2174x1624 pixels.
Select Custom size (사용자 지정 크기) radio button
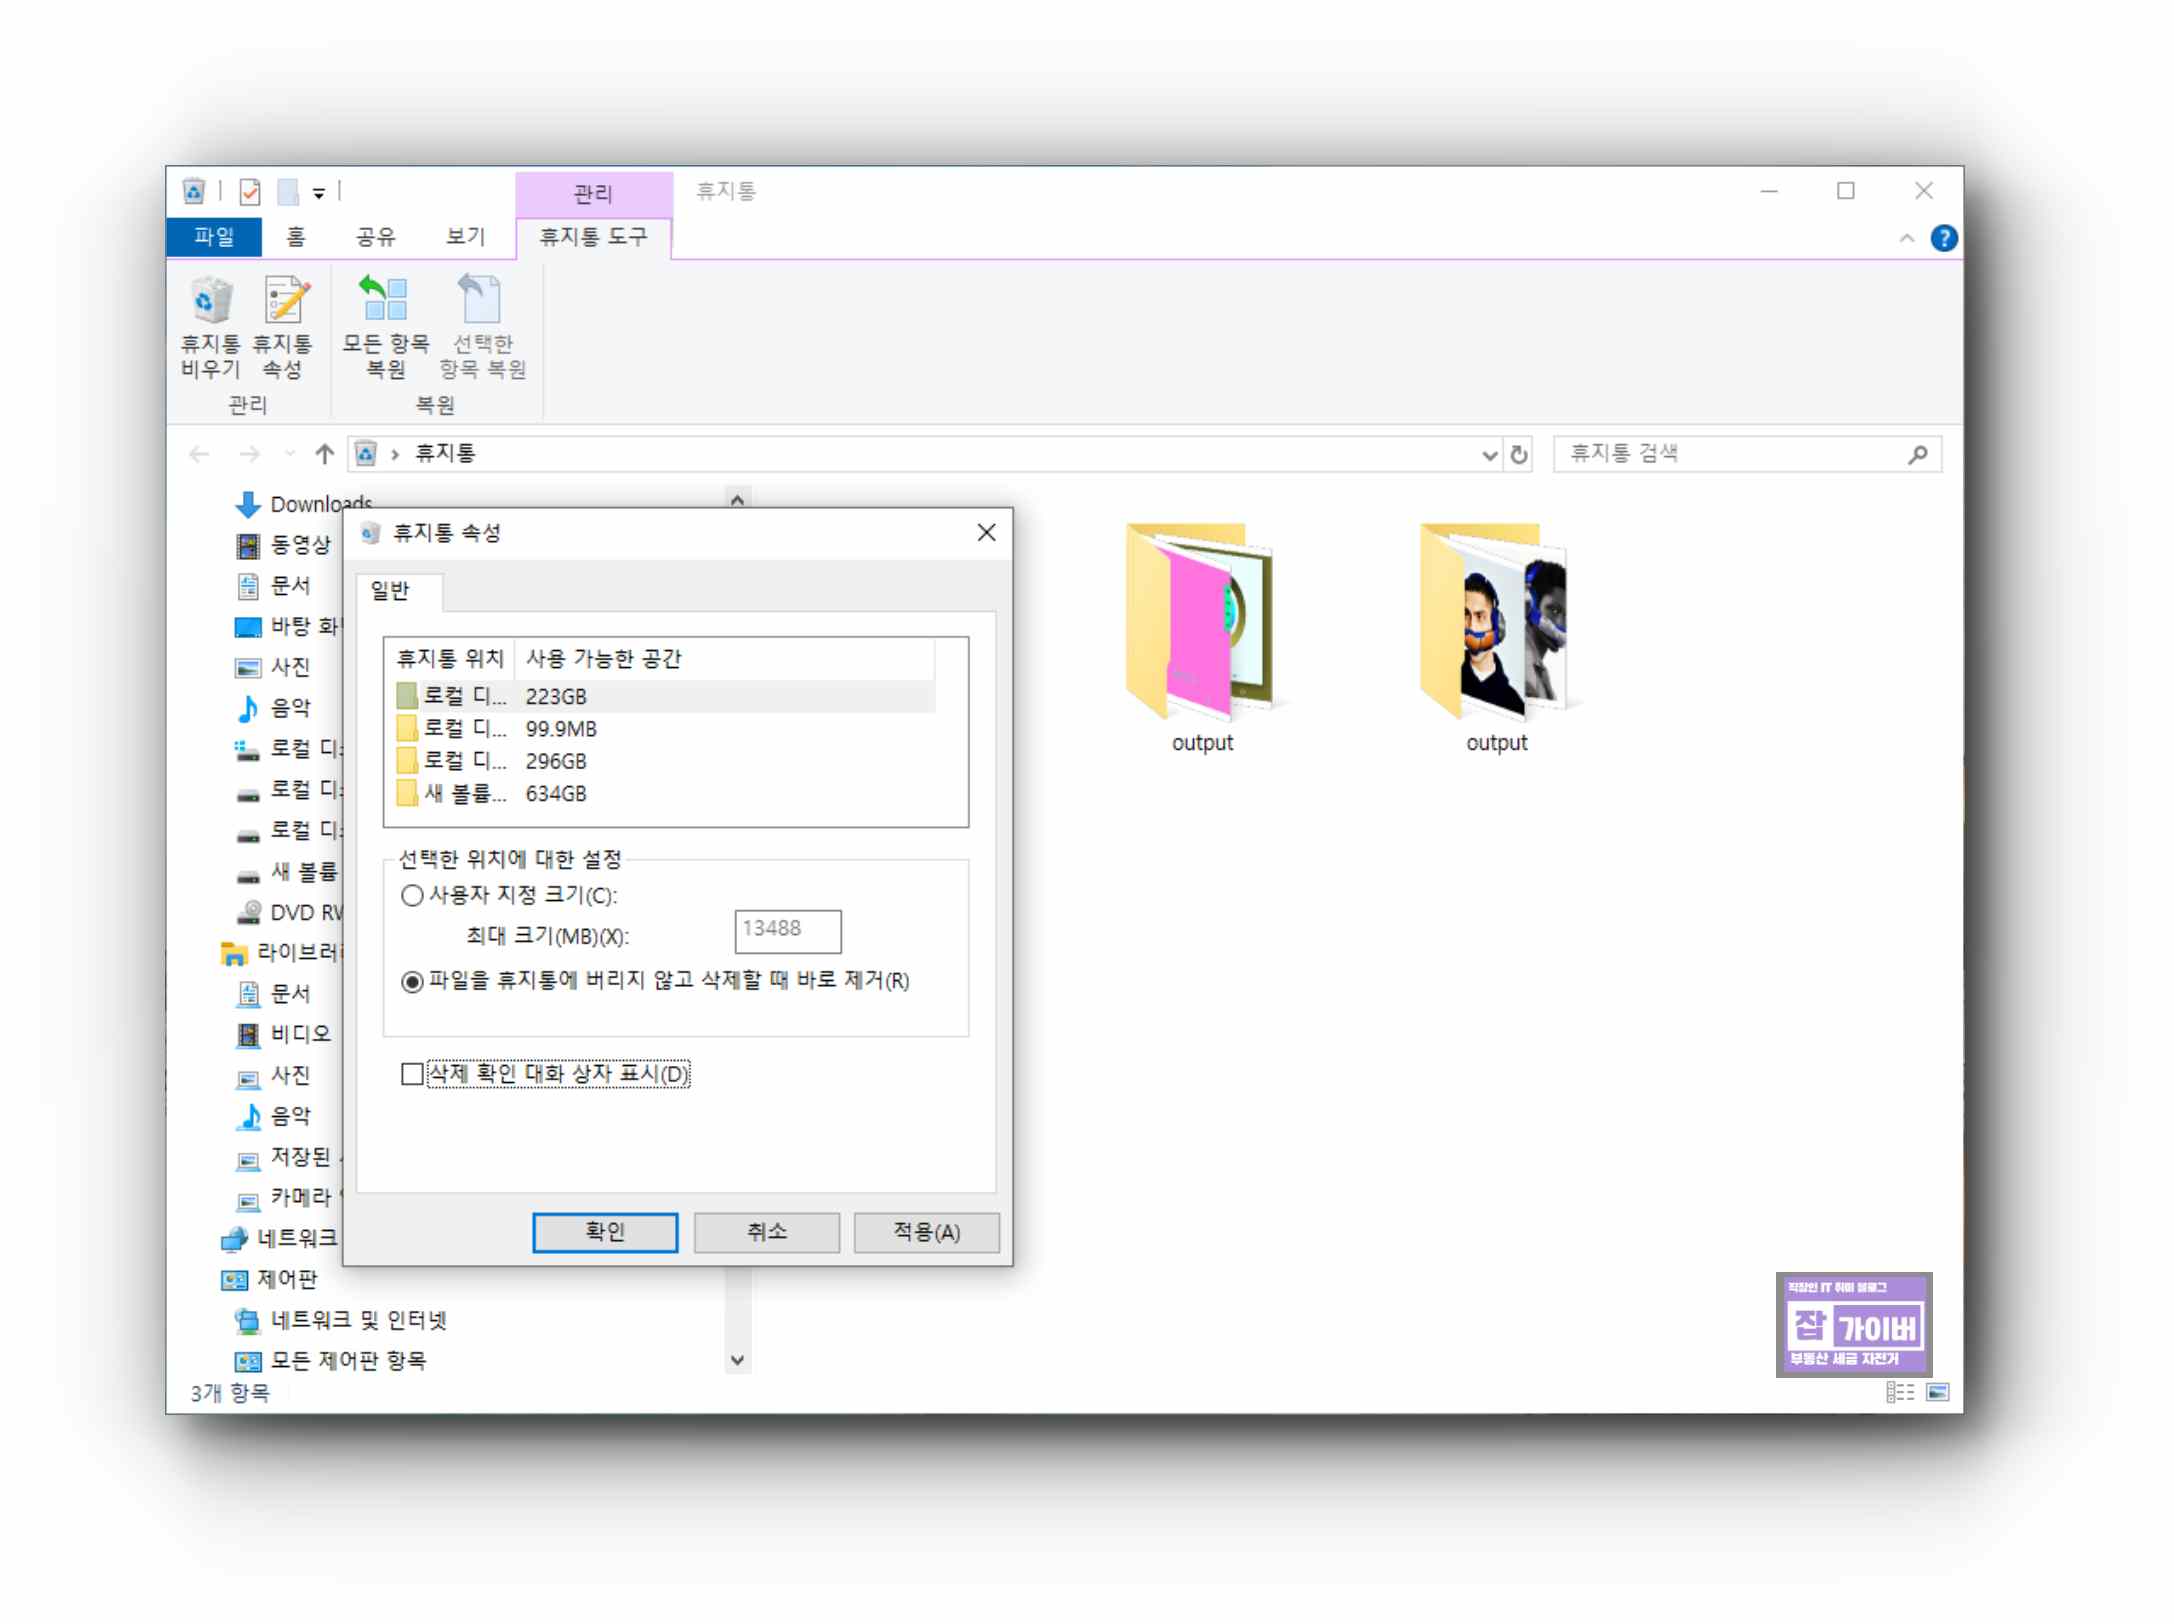click(412, 895)
